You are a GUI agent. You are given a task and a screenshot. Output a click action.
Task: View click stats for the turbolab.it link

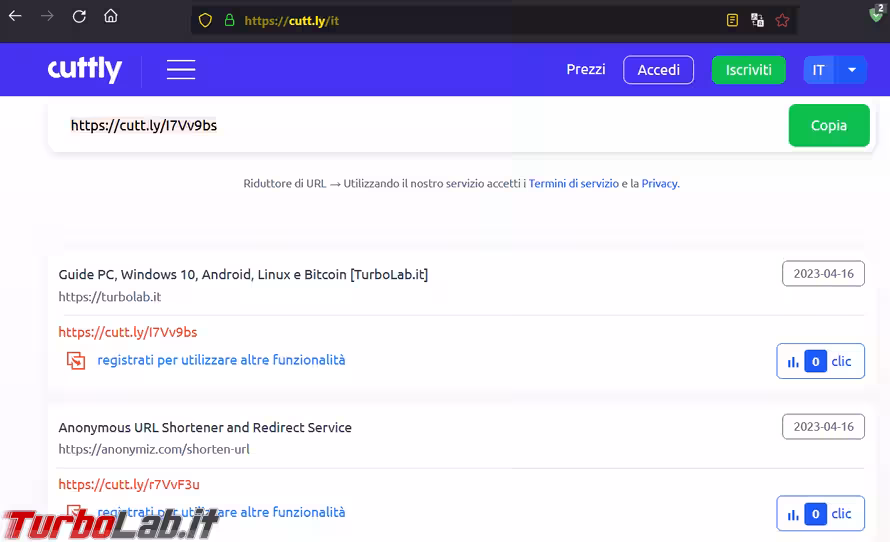[820, 361]
